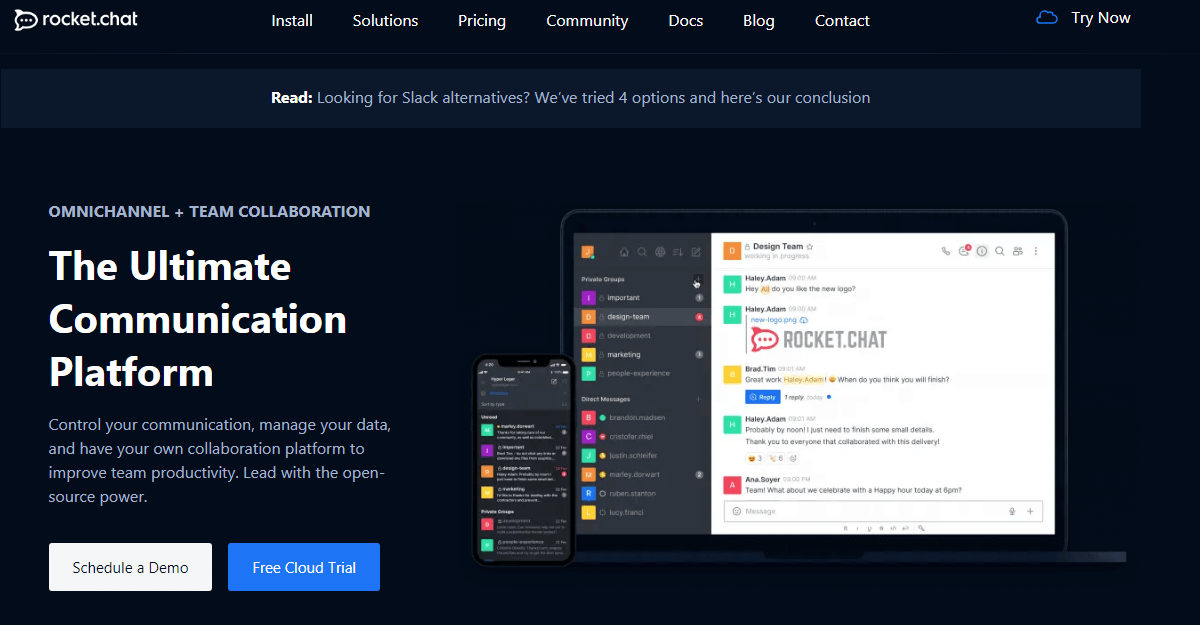
Task: Select the marketing private group in laptop sidebar
Action: tap(643, 355)
